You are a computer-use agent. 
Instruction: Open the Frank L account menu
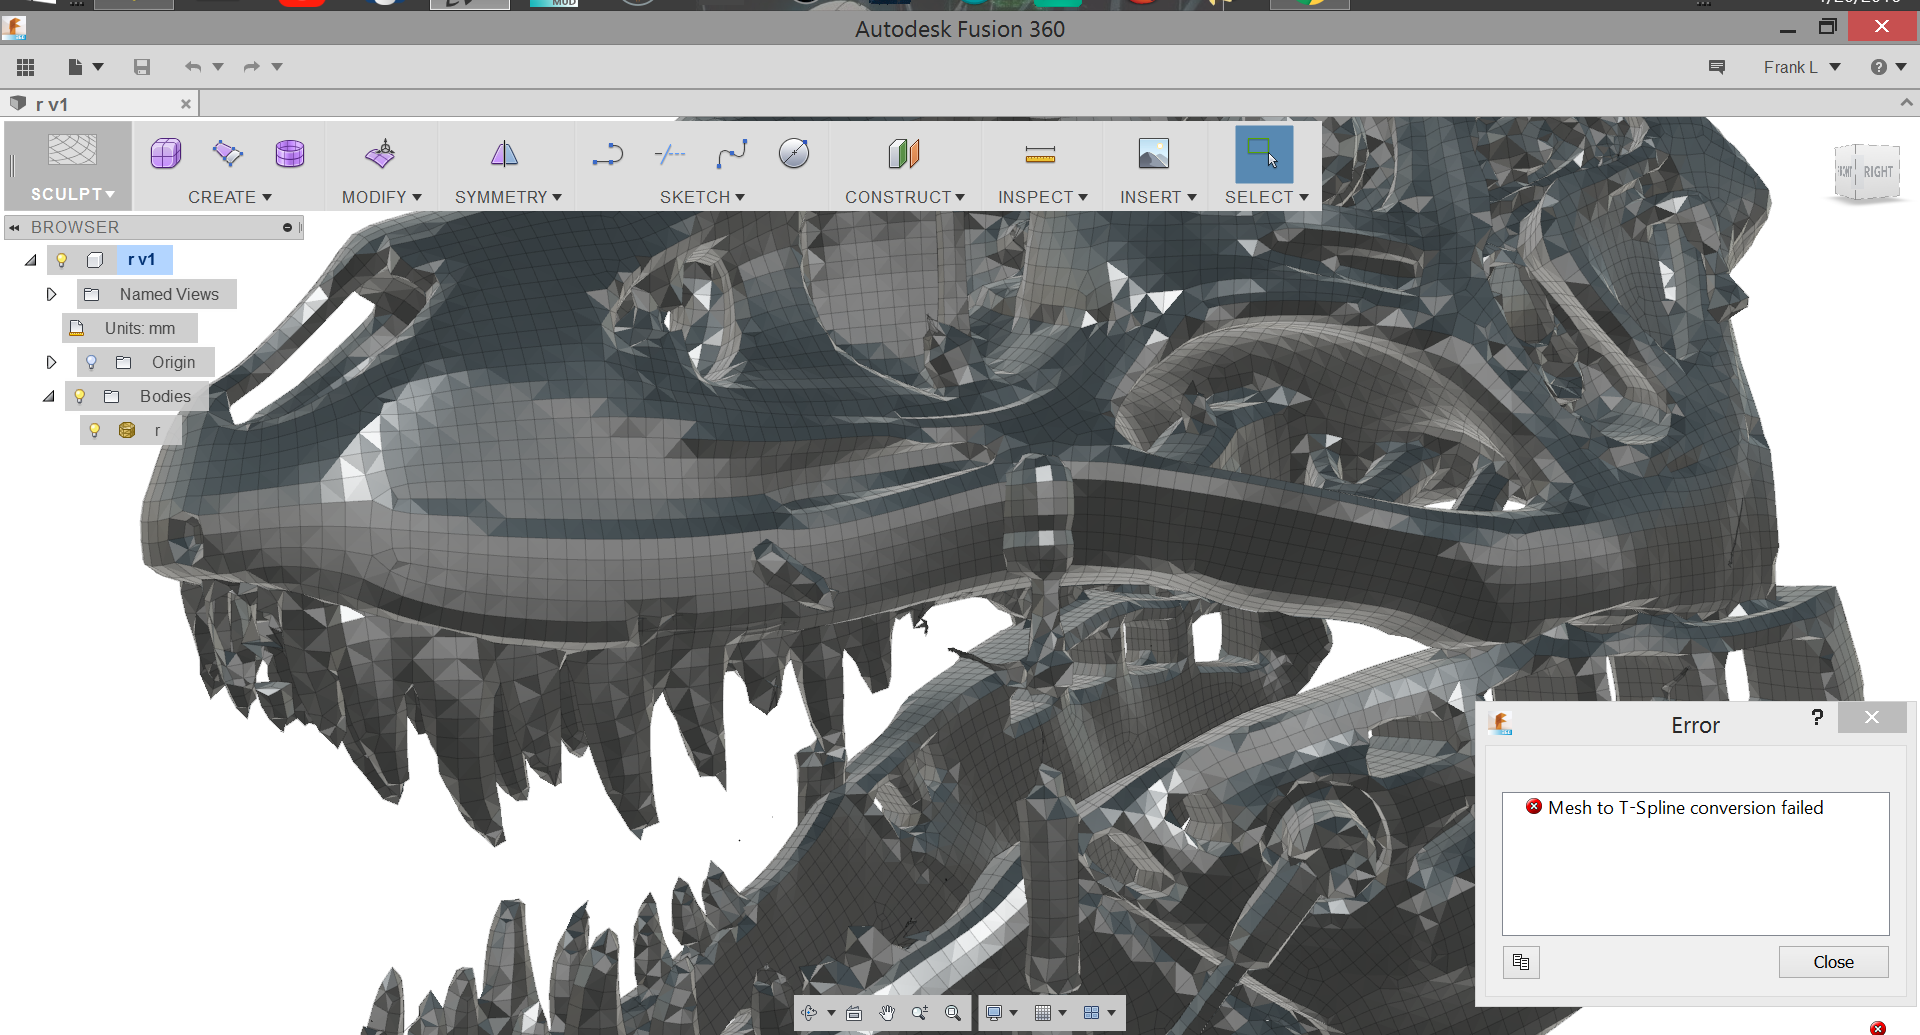point(1802,67)
